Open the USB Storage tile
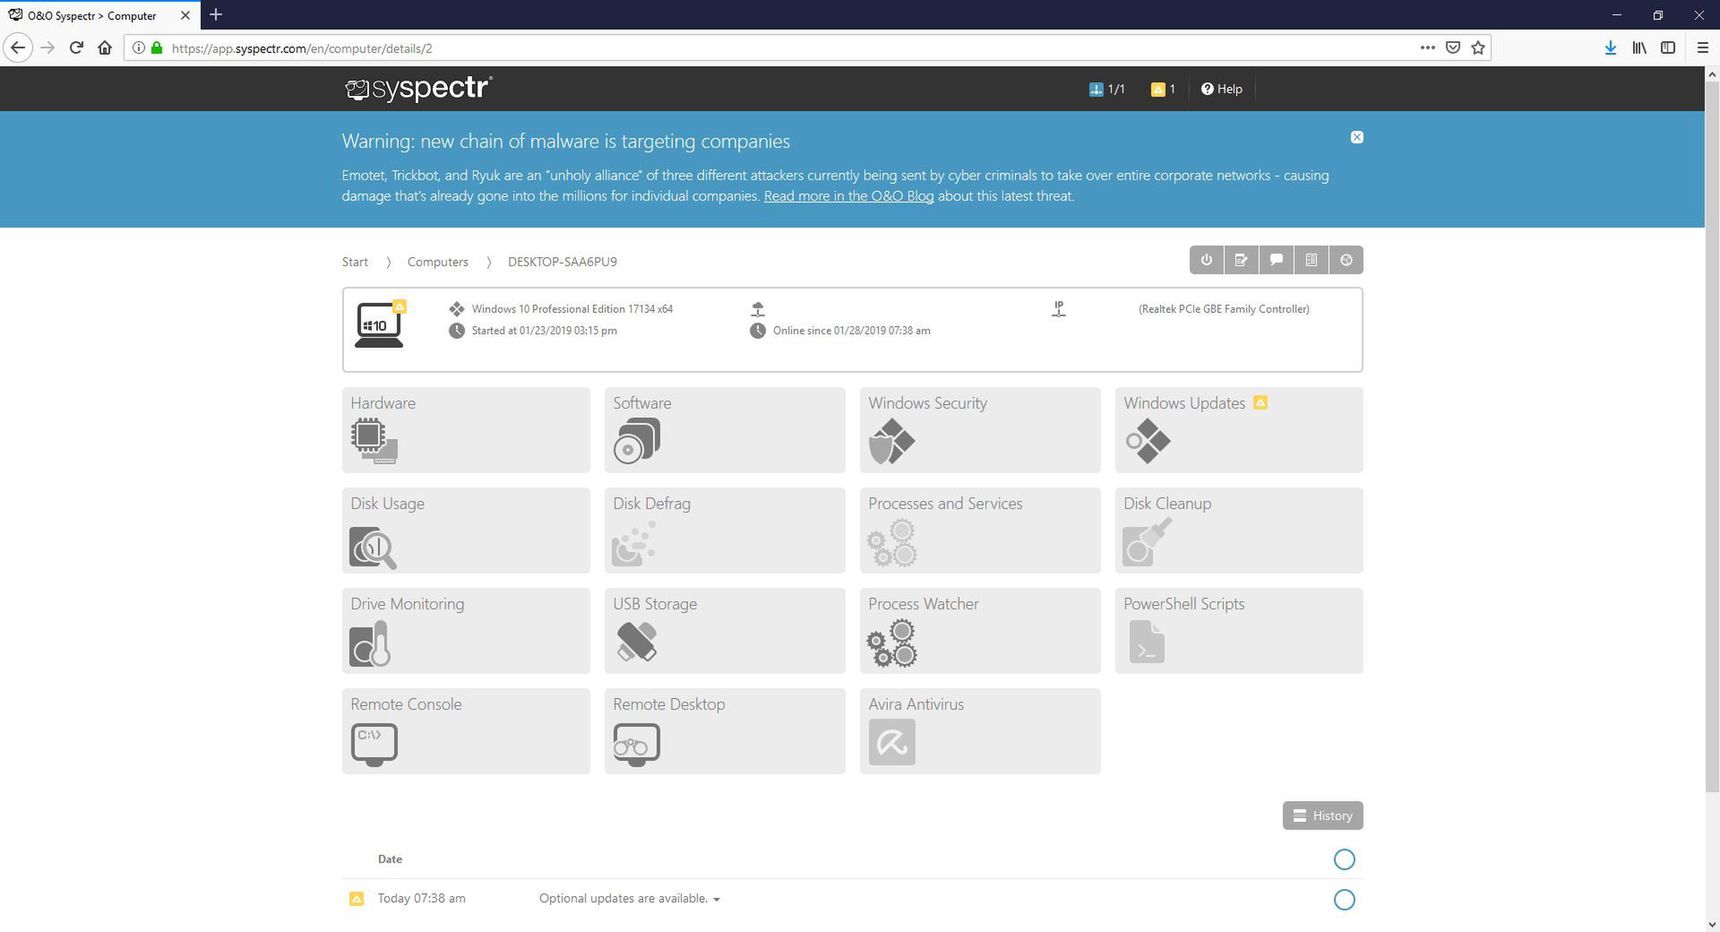1720x932 pixels. [x=725, y=630]
